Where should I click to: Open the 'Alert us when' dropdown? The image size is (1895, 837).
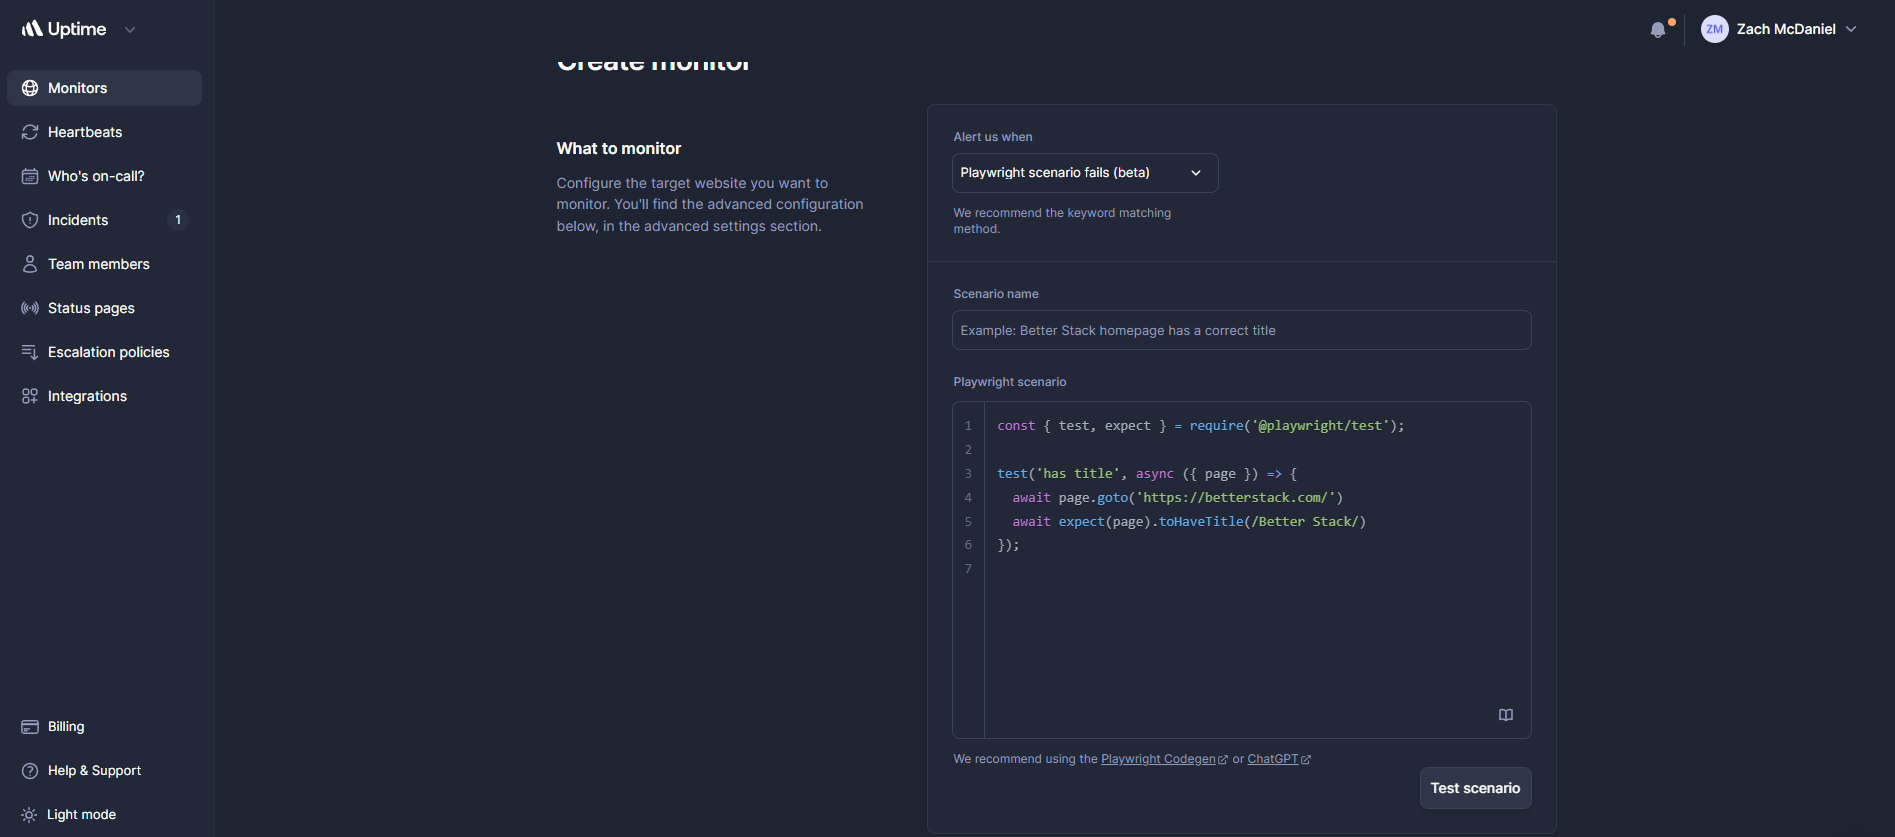pos(1084,173)
